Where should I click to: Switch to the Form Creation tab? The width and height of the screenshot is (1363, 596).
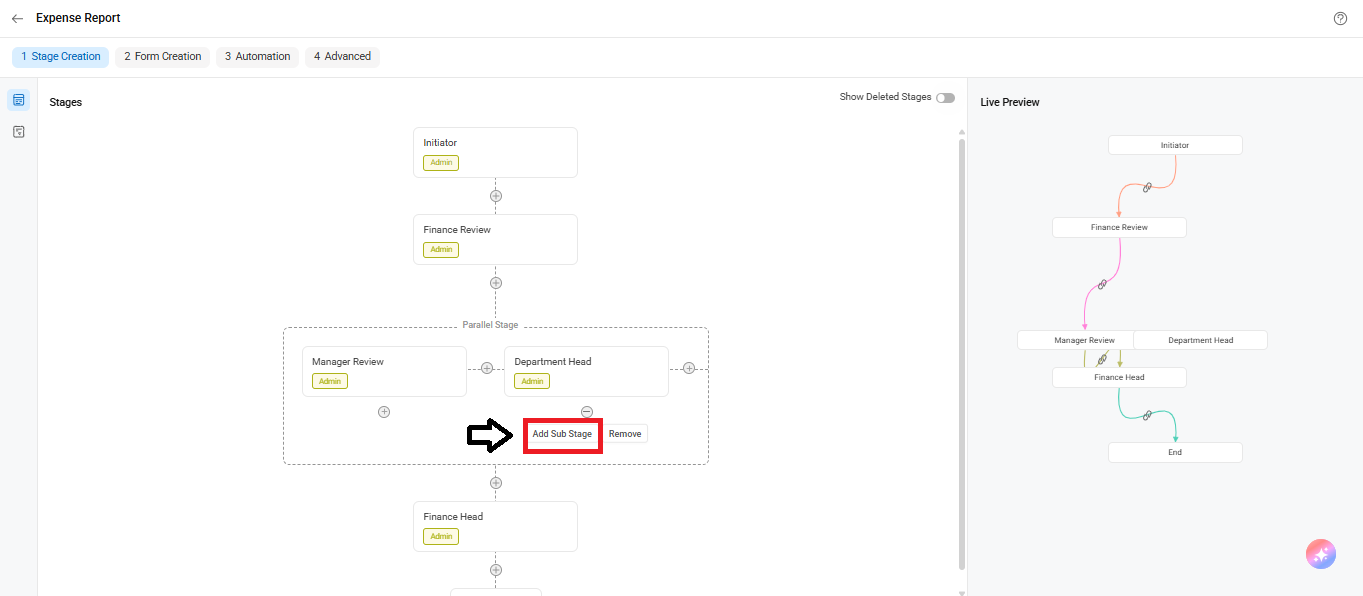163,57
